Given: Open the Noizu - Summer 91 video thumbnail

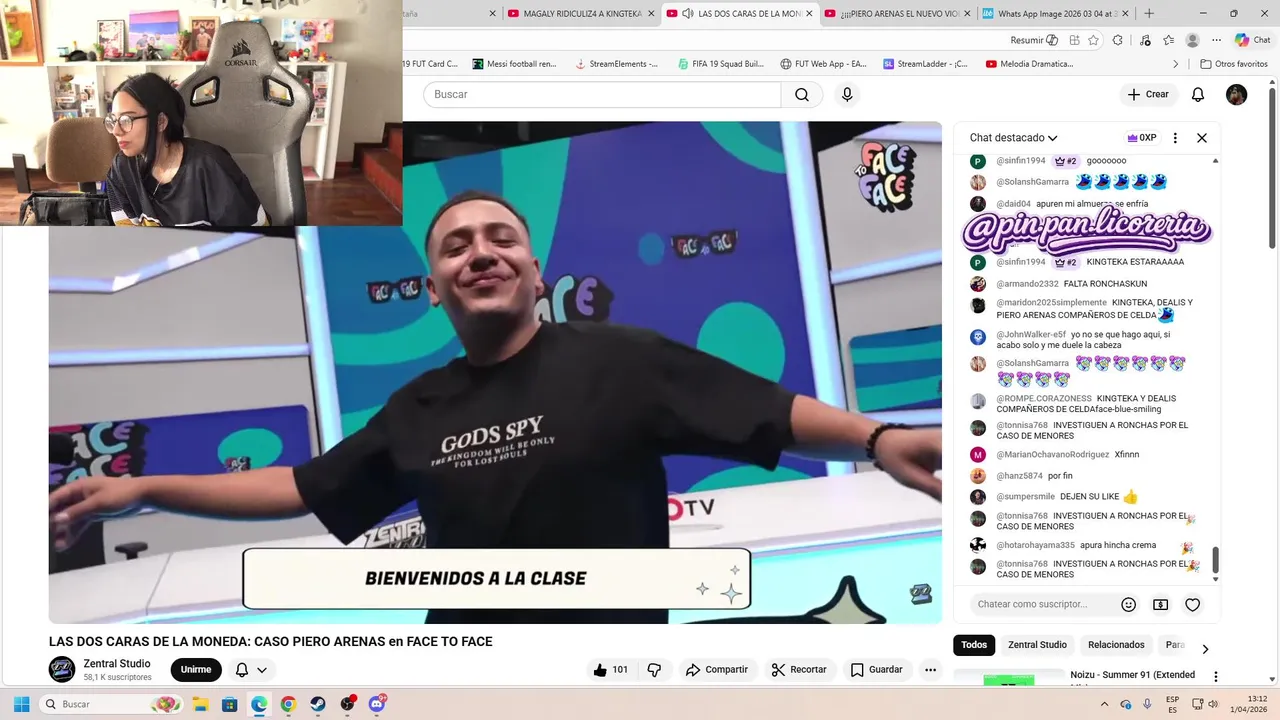Looking at the screenshot, I should tap(1009, 678).
